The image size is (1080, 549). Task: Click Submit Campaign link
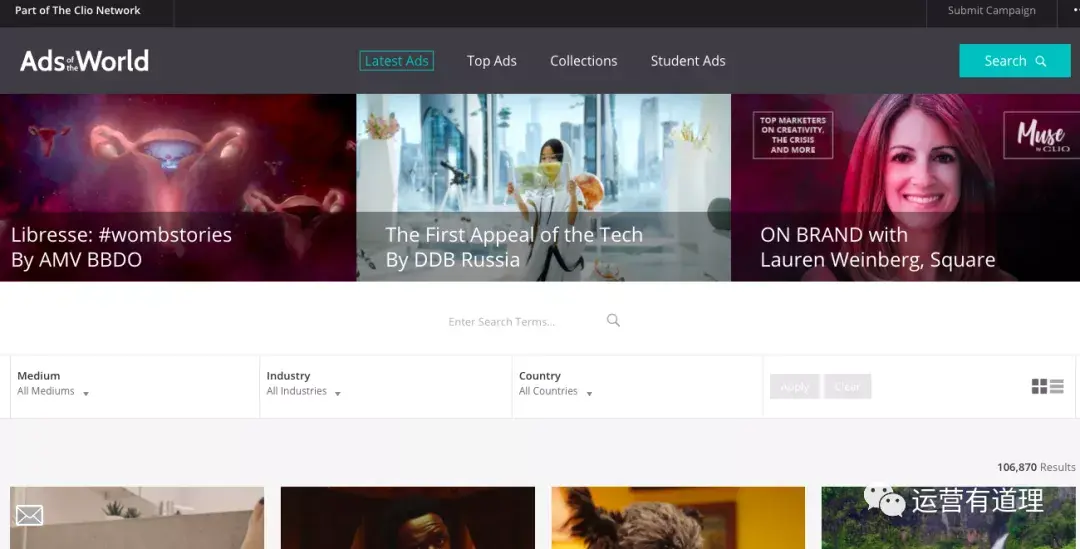[x=991, y=10]
